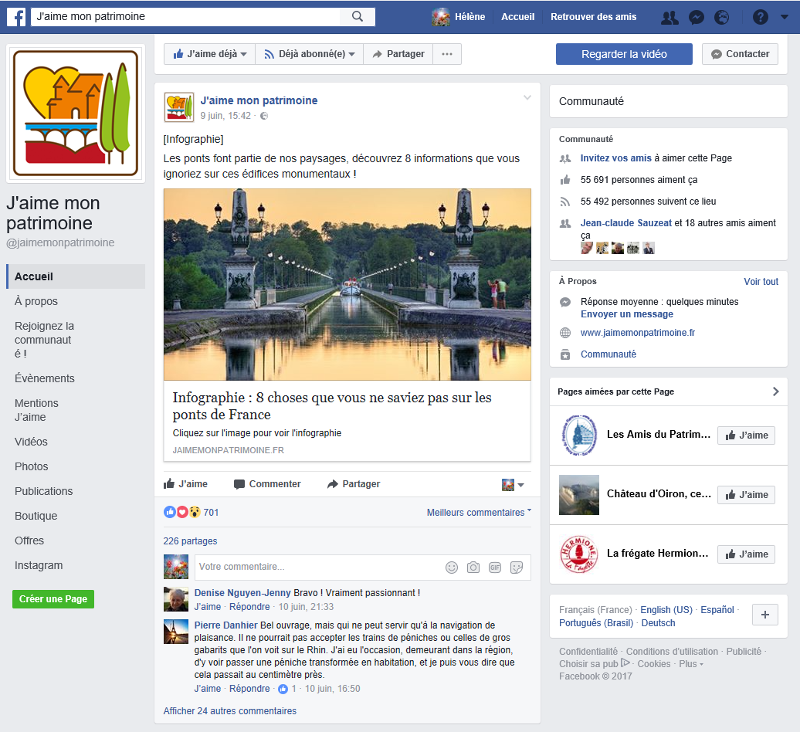
Task: Open the "Déjà abonné(e)" dropdown
Action: [x=309, y=54]
